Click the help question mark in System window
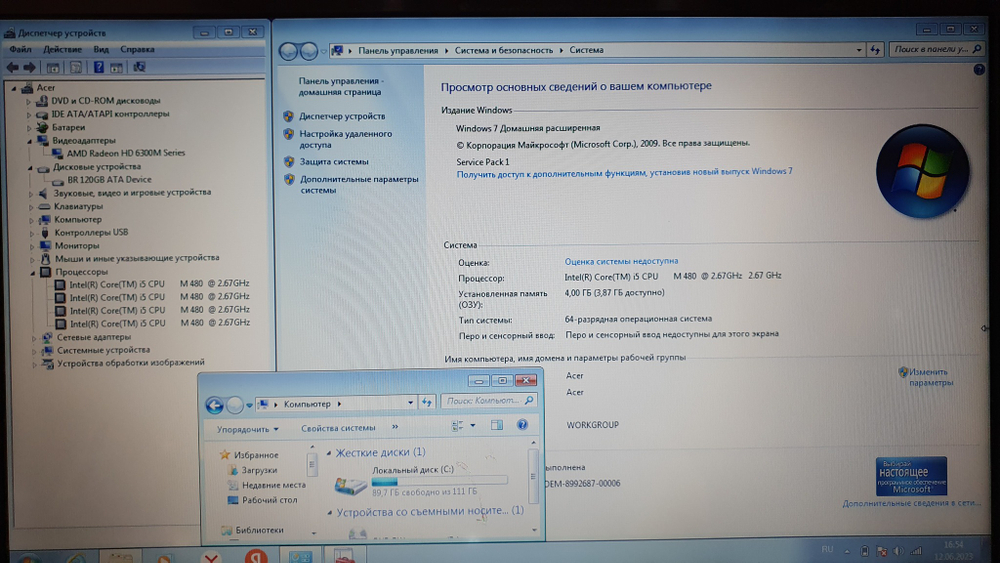Screen dimensions: 1000x563 coord(979,70)
